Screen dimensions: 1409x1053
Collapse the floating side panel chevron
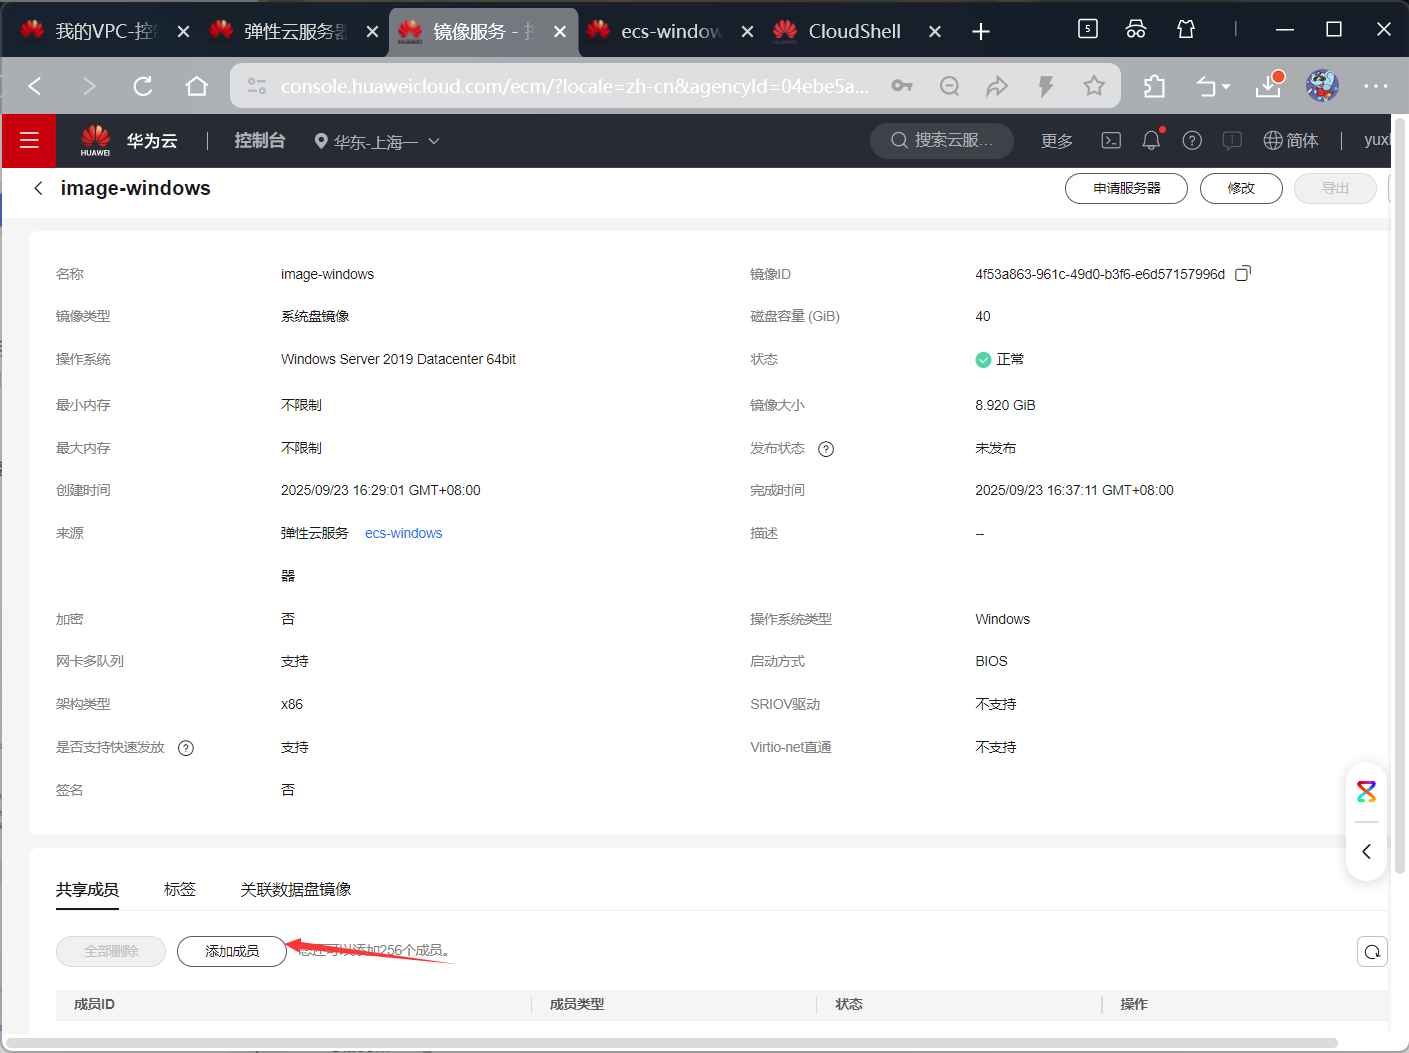tap(1366, 852)
